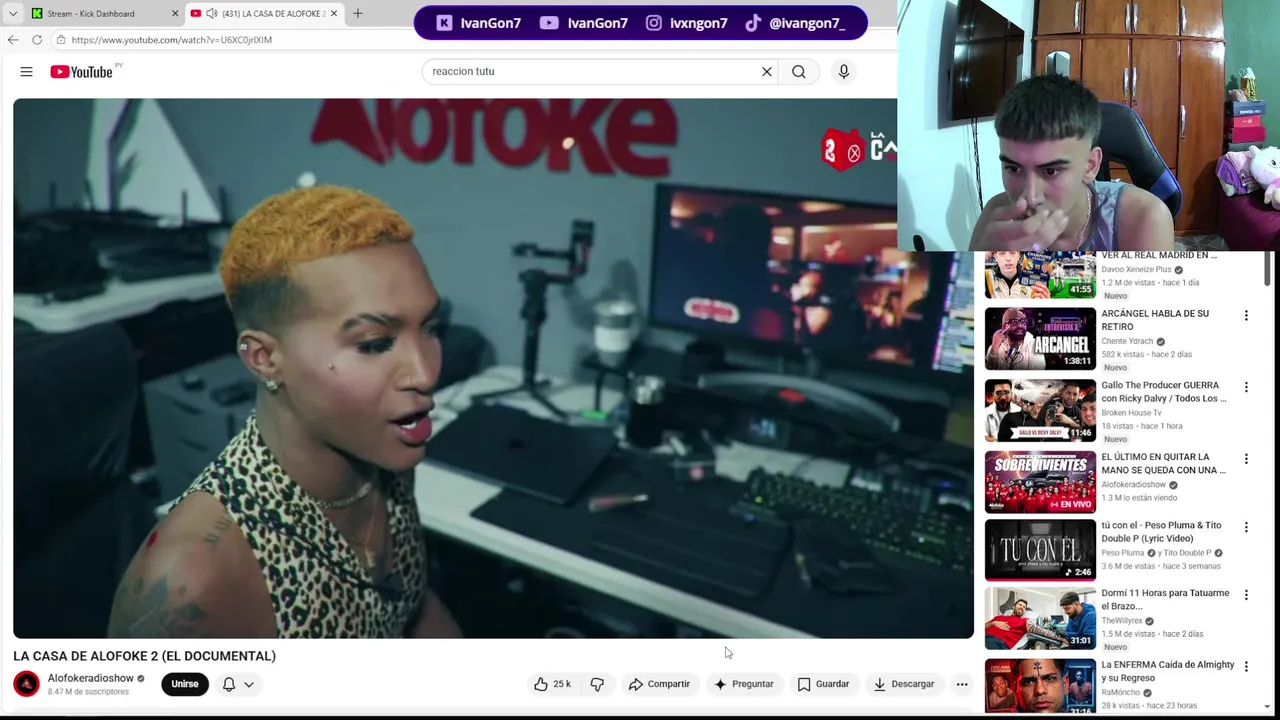The height and width of the screenshot is (720, 1280).
Task: Open channel 'Davoo Xeneize Plus'
Action: (x=1136, y=269)
